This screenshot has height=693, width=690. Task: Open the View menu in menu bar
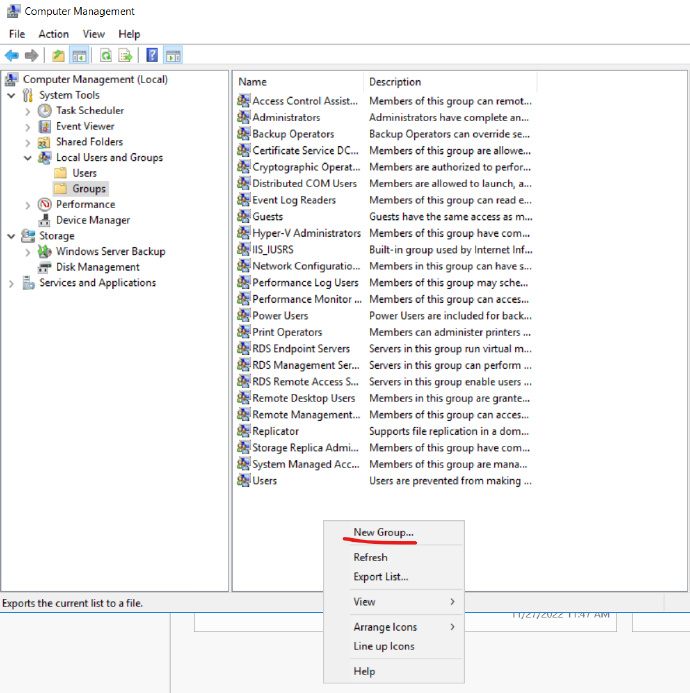[94, 34]
